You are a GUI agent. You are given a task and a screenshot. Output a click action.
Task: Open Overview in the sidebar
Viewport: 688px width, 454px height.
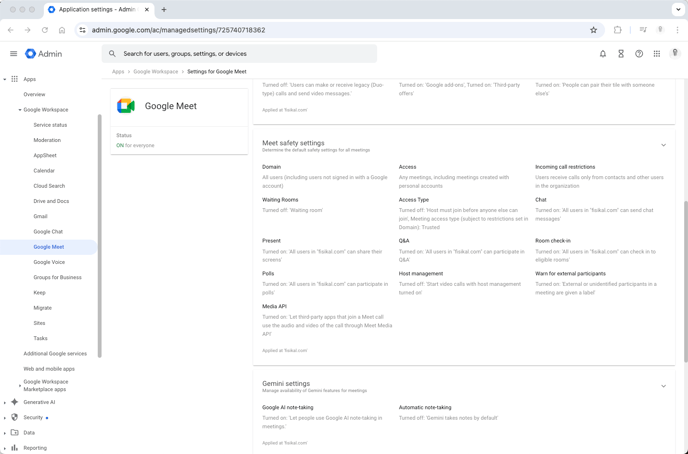pyautogui.click(x=34, y=94)
